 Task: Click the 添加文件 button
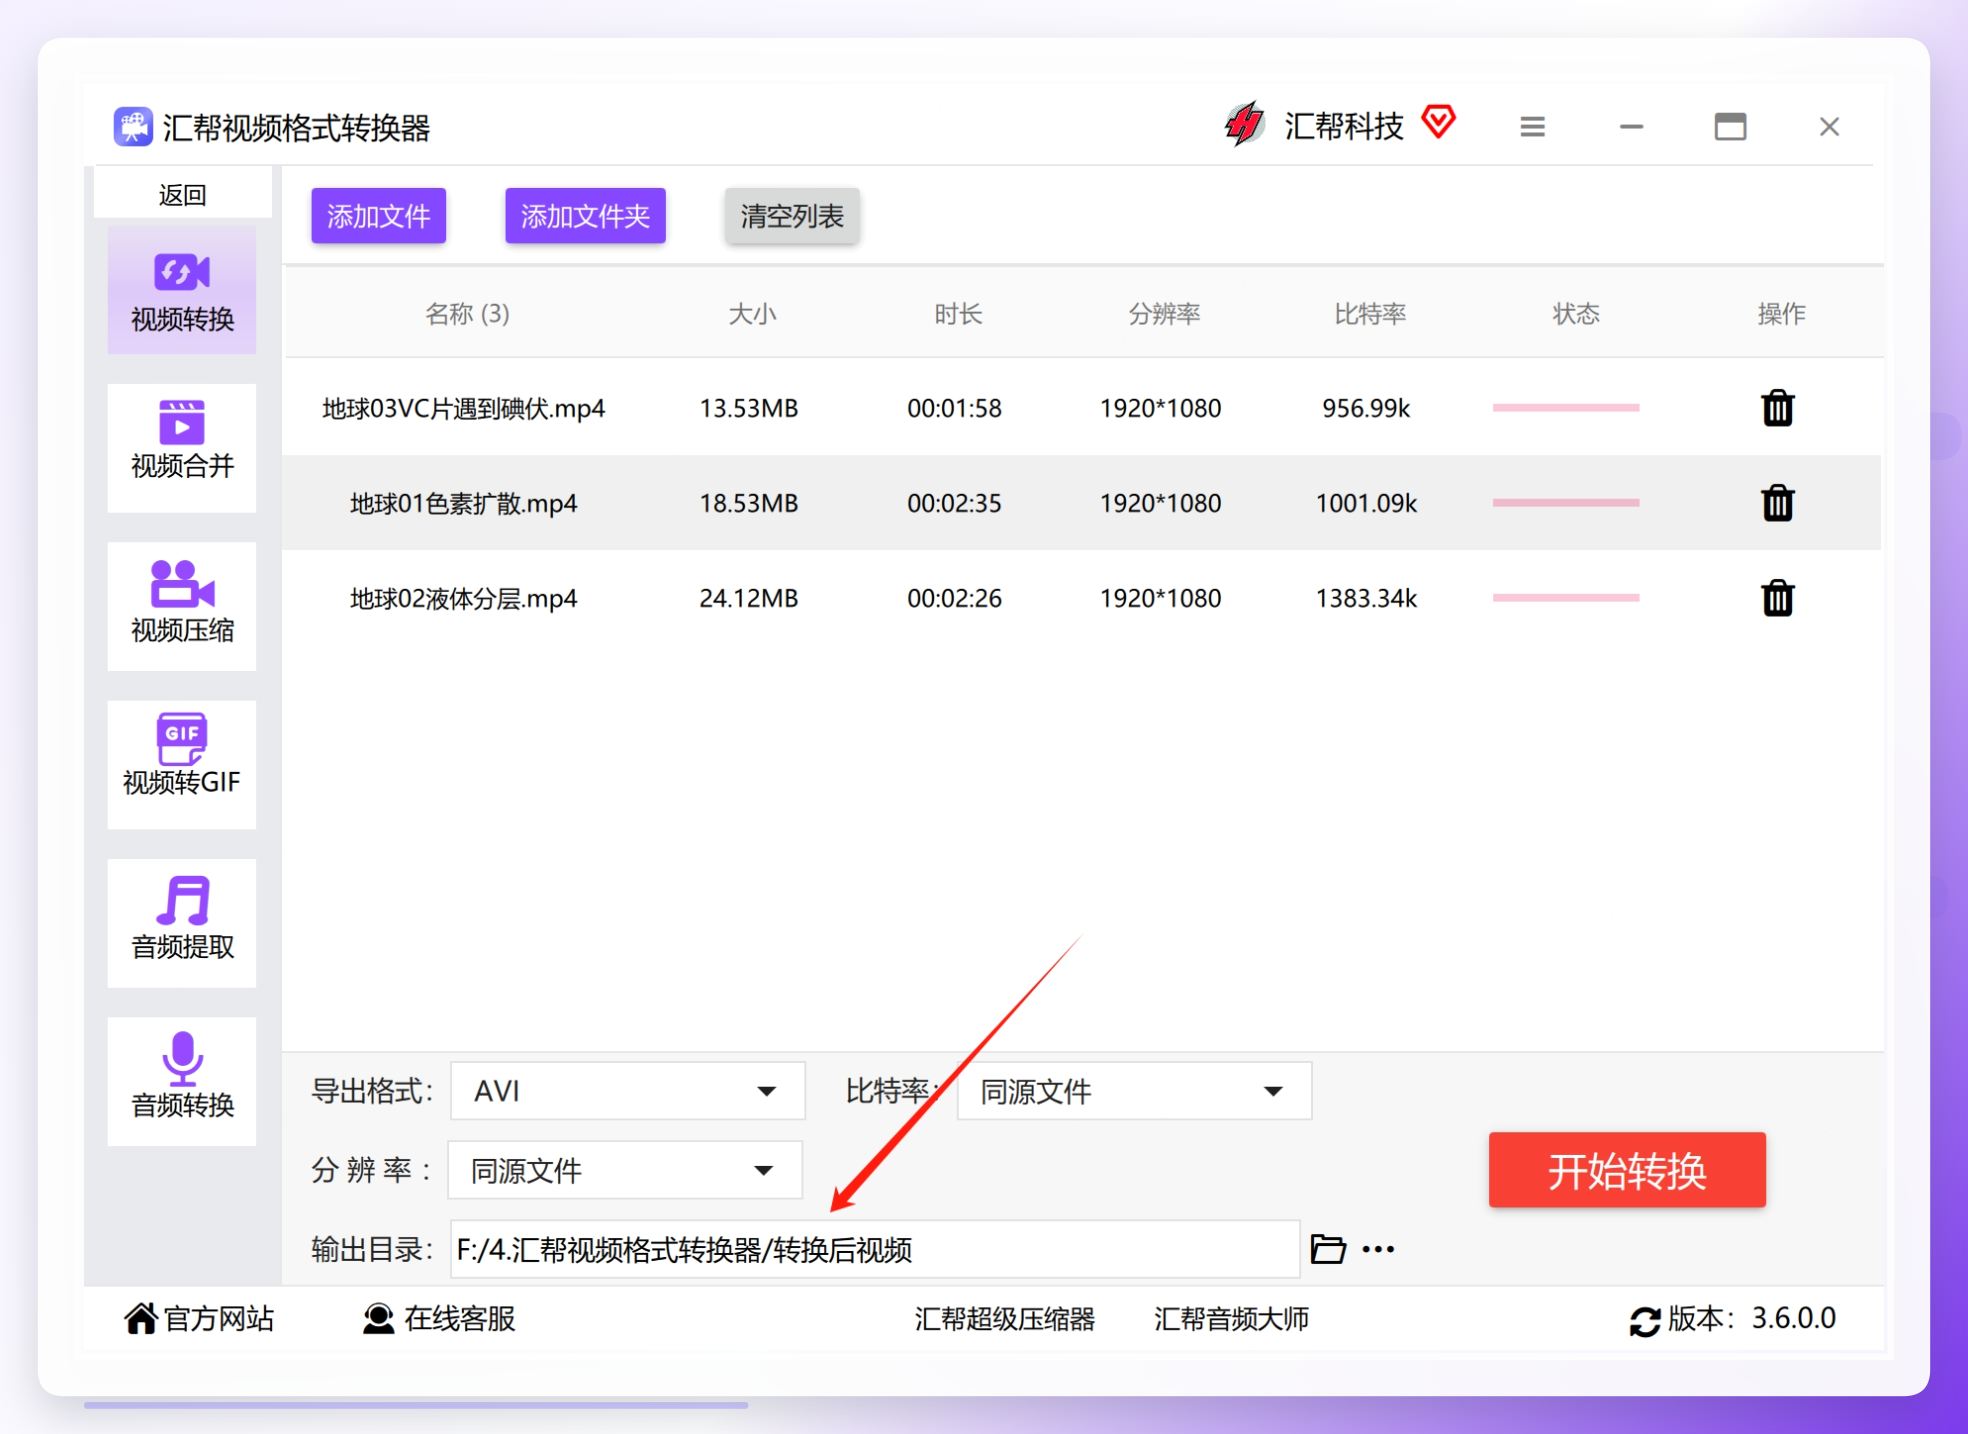pyautogui.click(x=378, y=215)
